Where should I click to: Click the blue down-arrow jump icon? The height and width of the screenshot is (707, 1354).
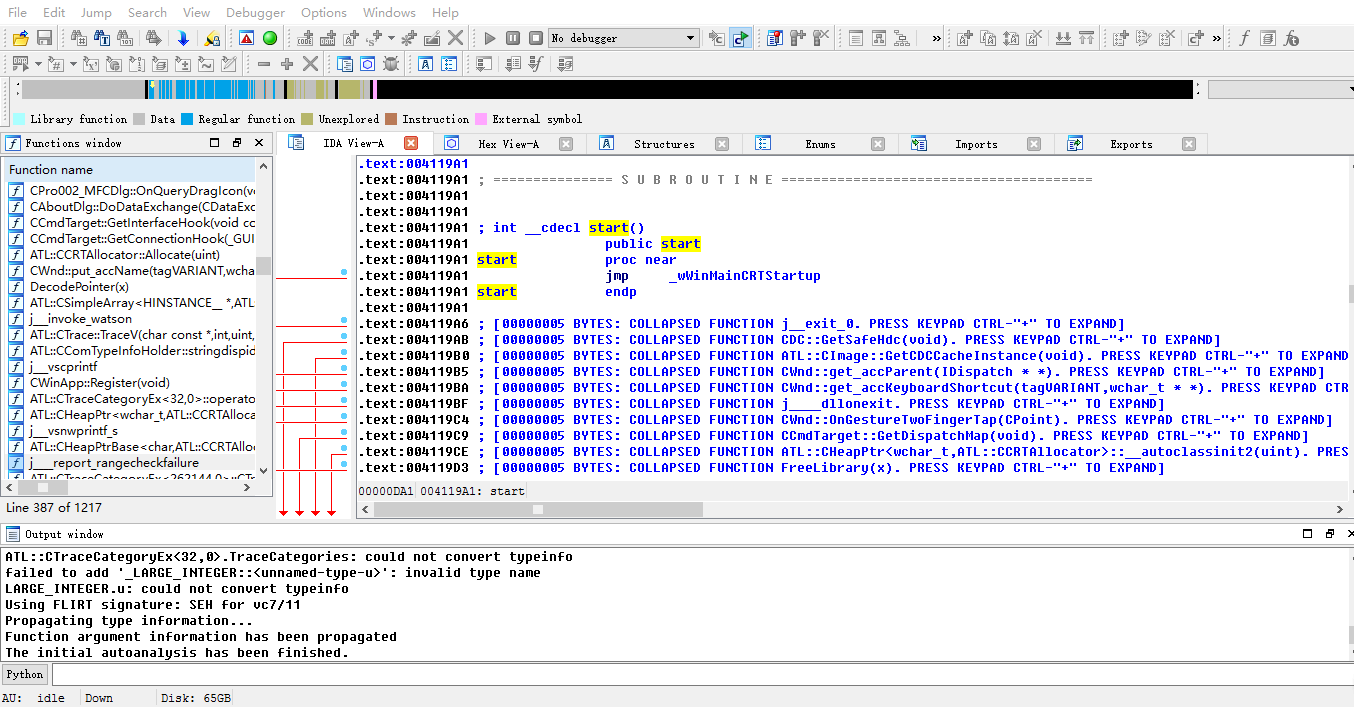coord(183,38)
